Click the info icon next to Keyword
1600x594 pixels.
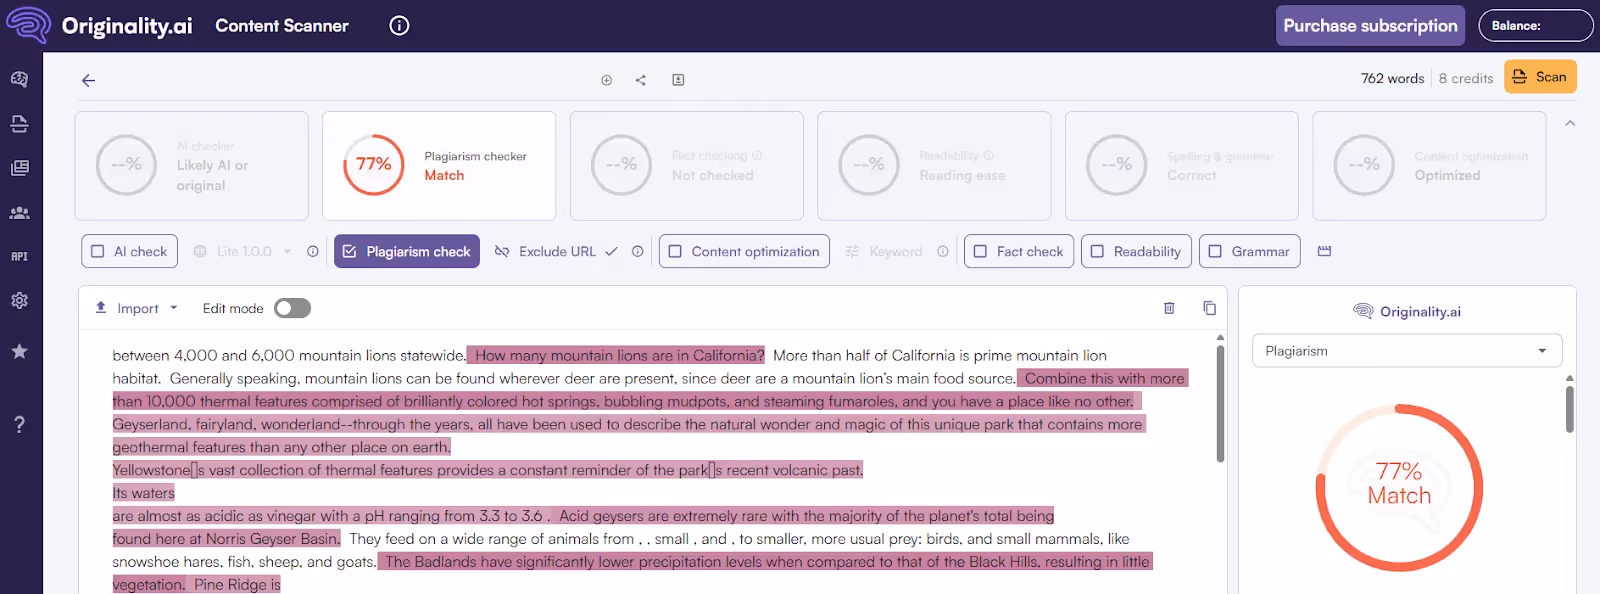coord(942,251)
